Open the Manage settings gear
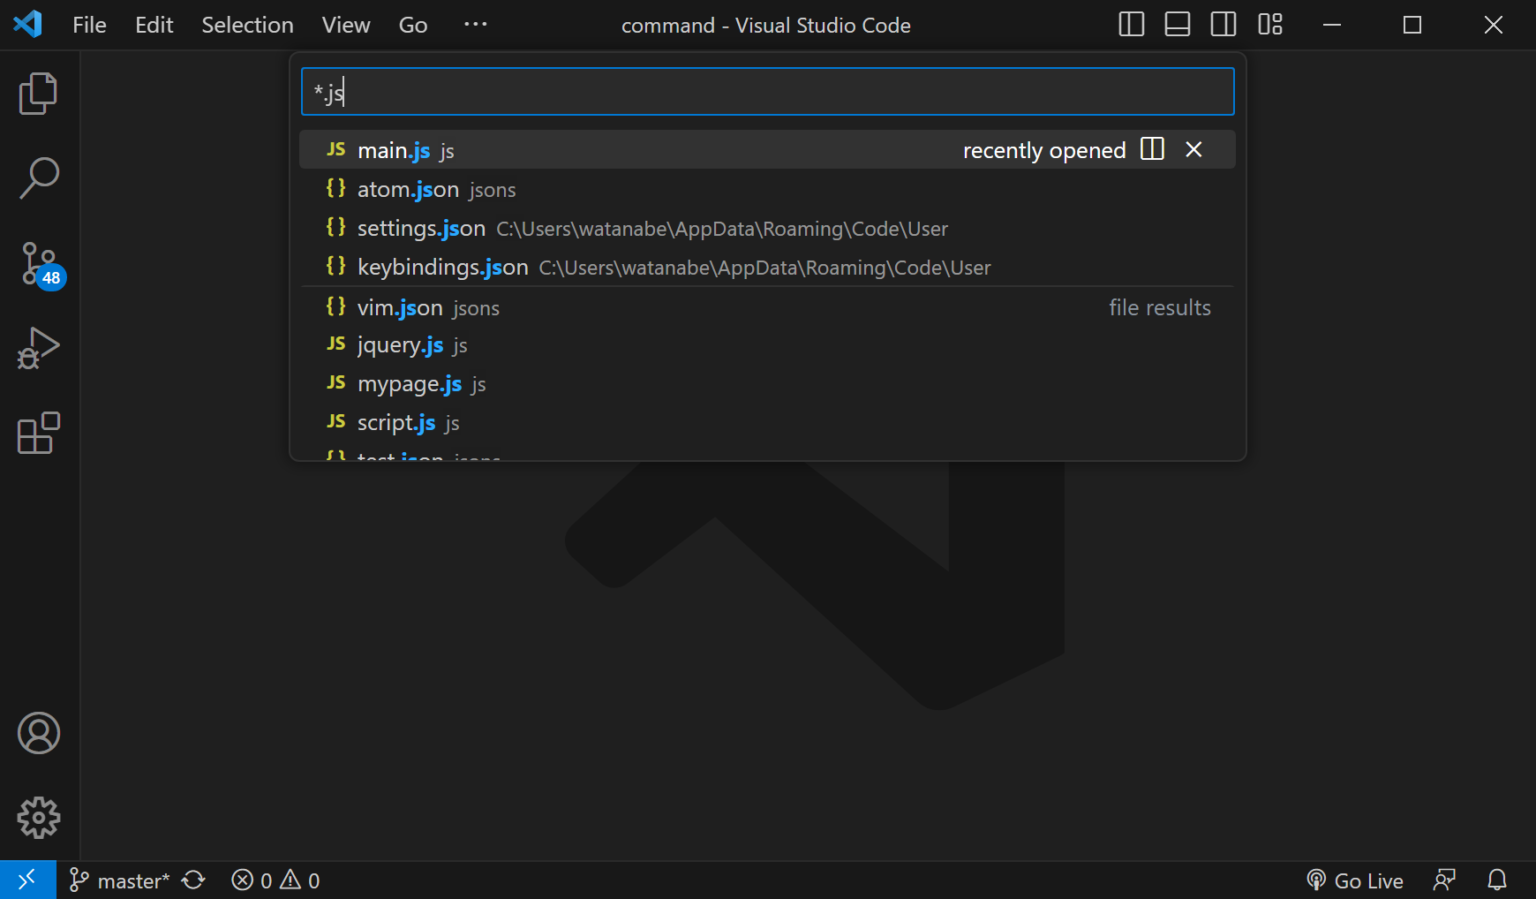Screen dimensions: 1536x899 click(38, 817)
